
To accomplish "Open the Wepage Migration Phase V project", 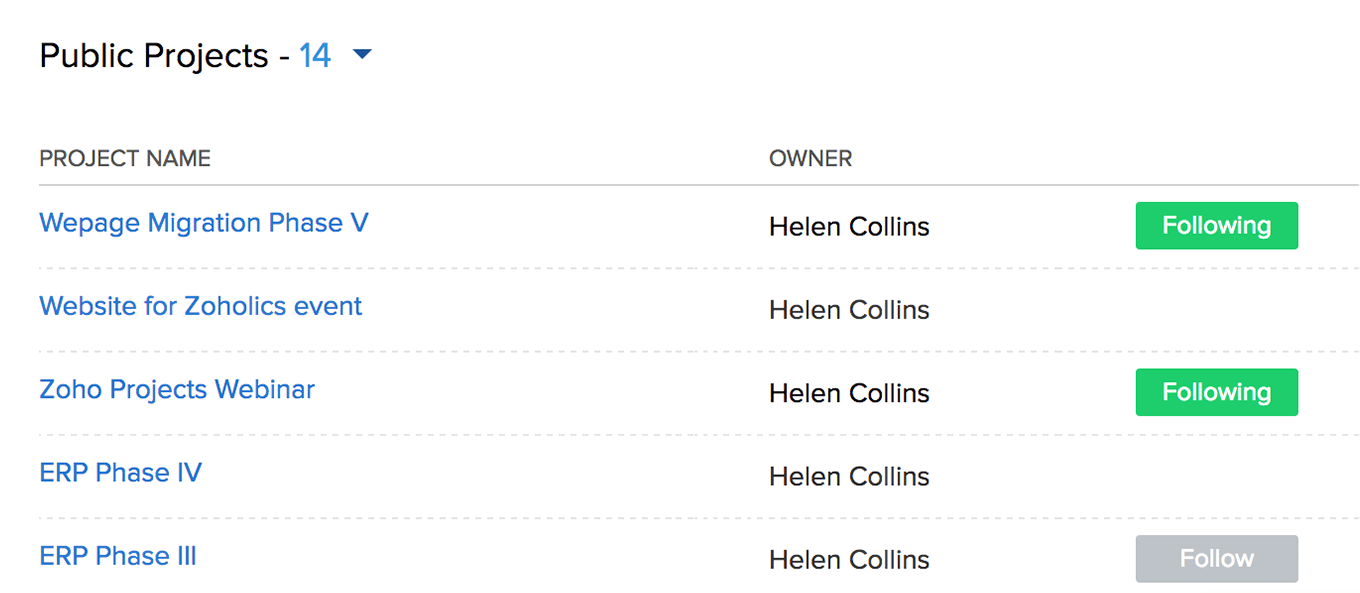I will coord(204,222).
